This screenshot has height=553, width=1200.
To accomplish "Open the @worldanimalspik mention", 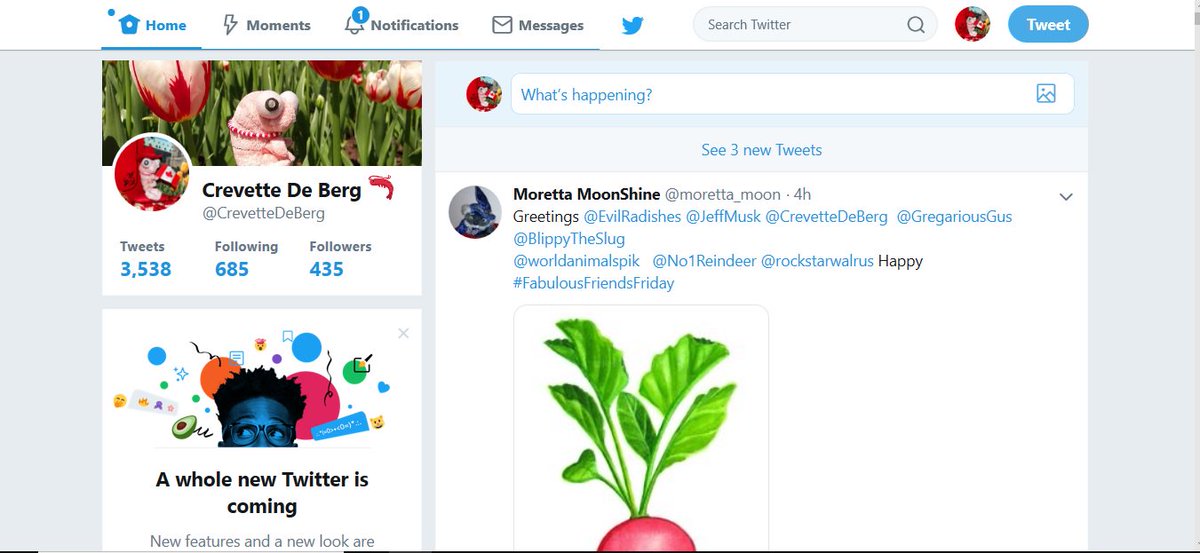I will point(576,261).
